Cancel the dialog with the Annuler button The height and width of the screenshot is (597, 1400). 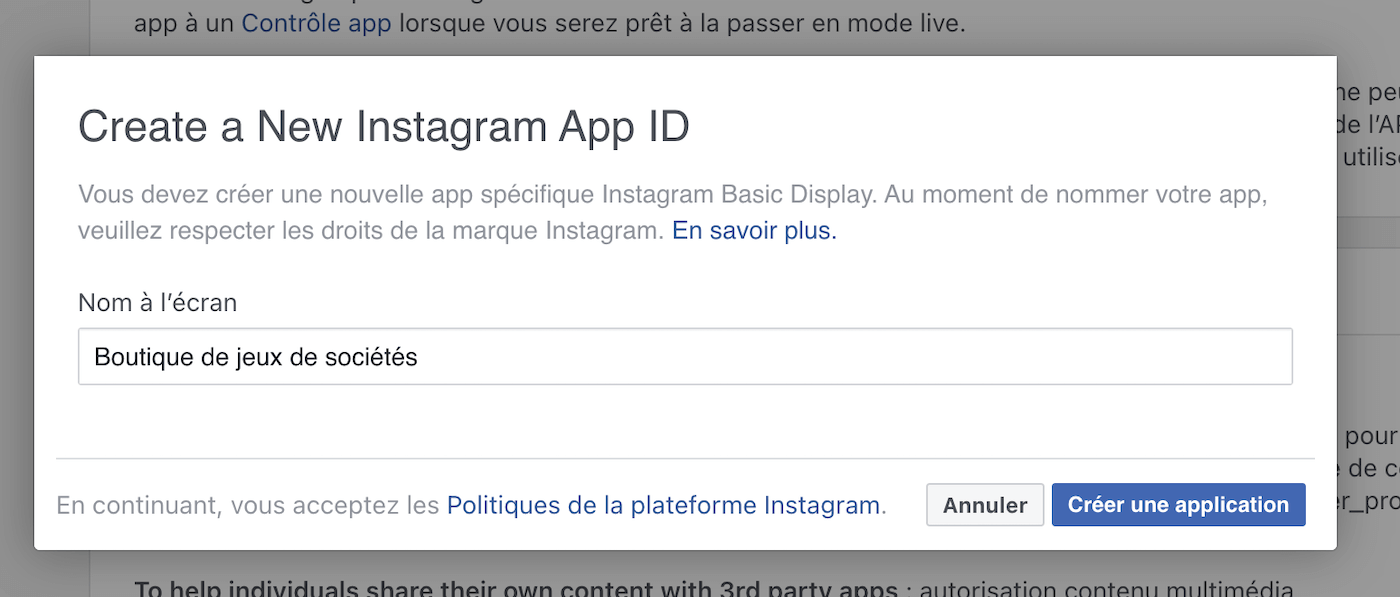[x=985, y=505]
